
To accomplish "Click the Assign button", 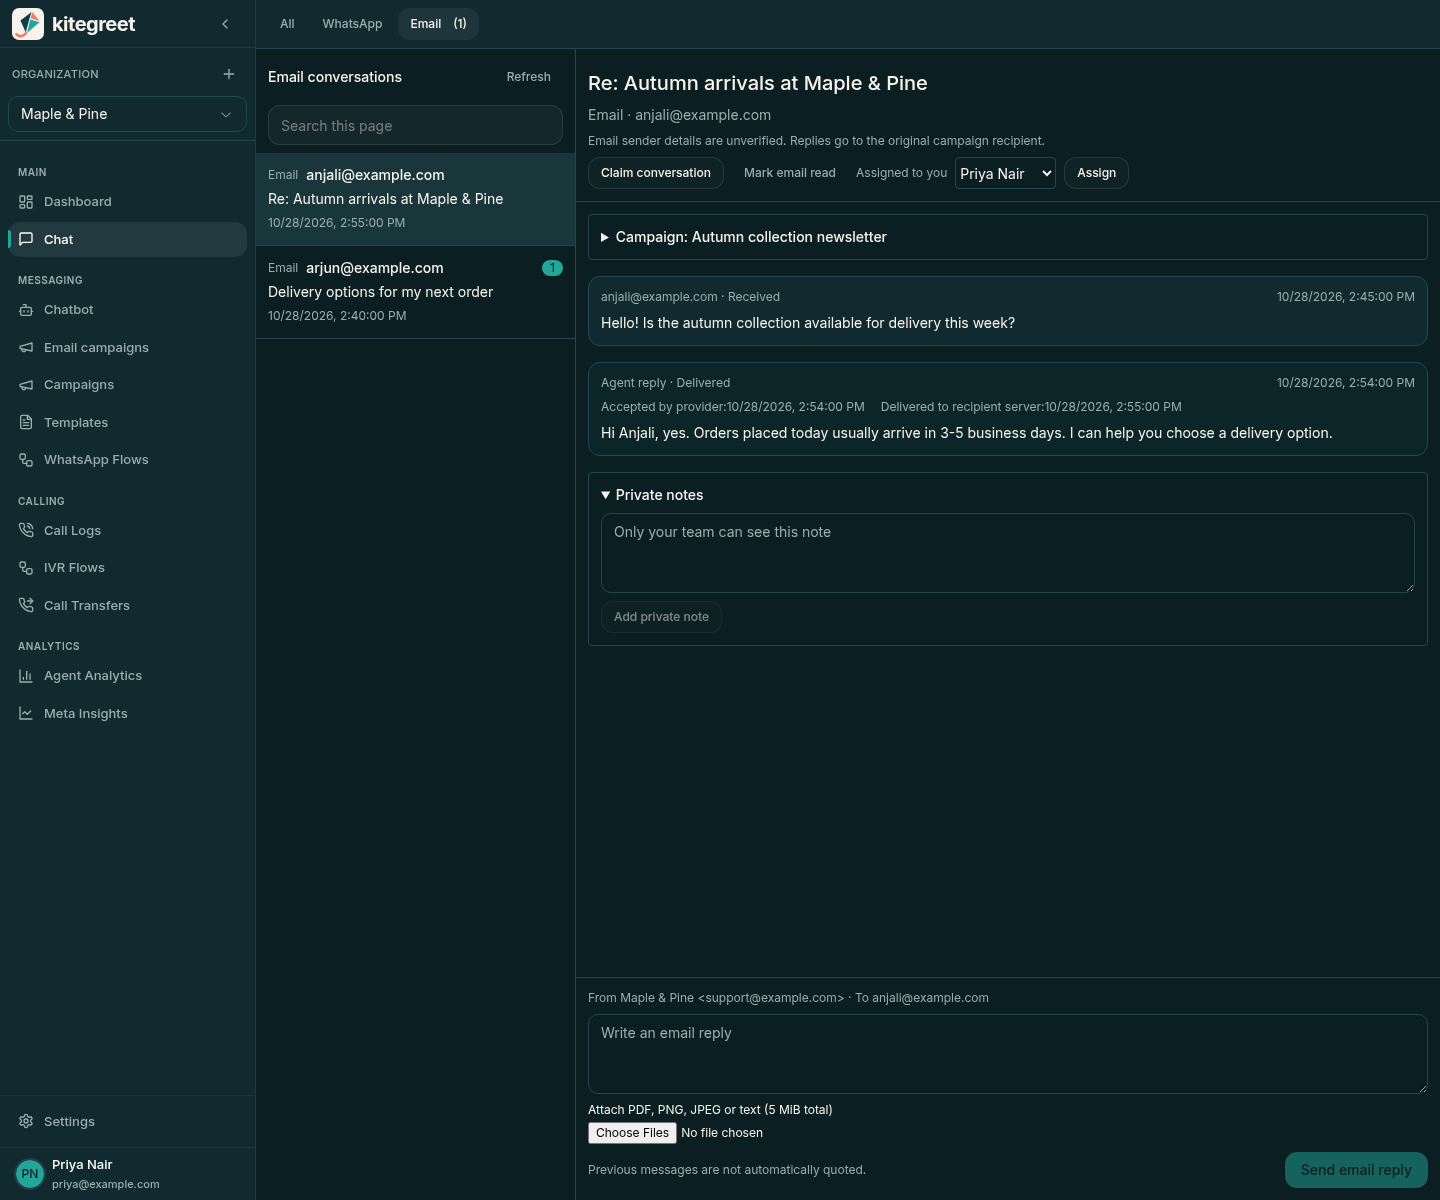I will 1096,173.
